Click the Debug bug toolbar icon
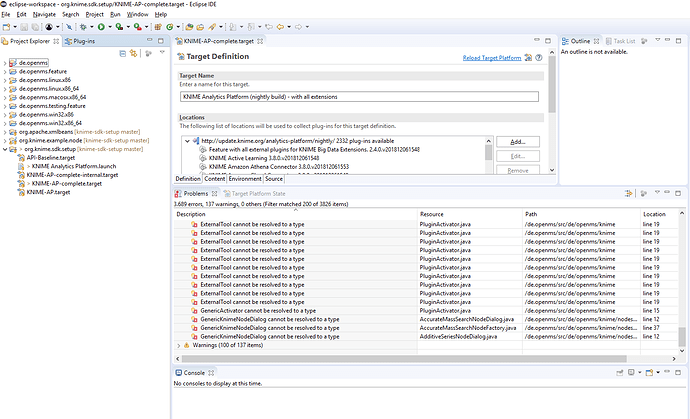The height and width of the screenshot is (419, 690). click(83, 27)
